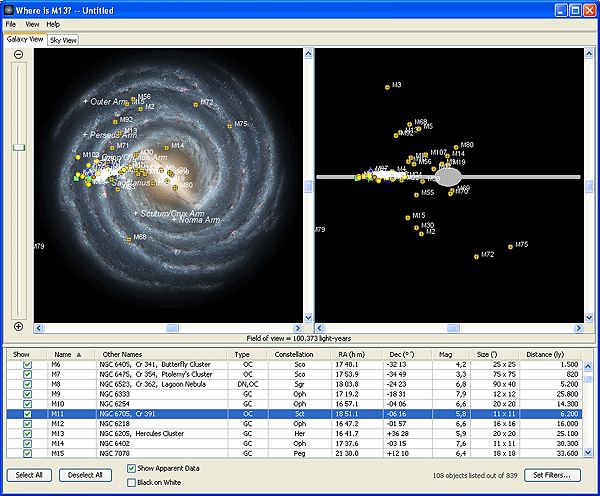Open the File menu
Image resolution: width=600 pixels, height=496 pixels.
pos(11,24)
